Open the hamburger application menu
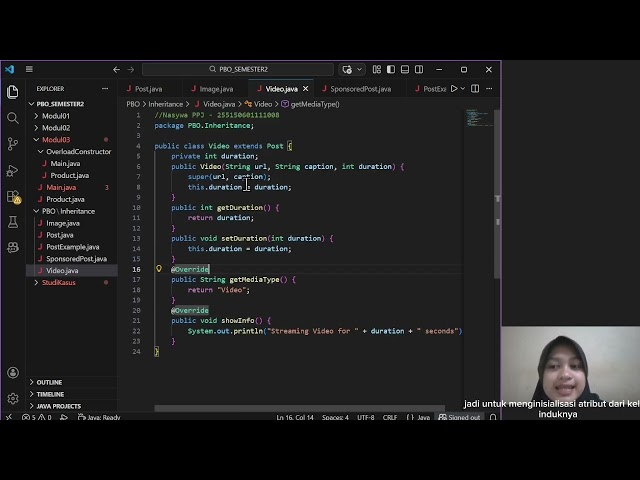Screen dimensions: 640x480 [29, 69]
